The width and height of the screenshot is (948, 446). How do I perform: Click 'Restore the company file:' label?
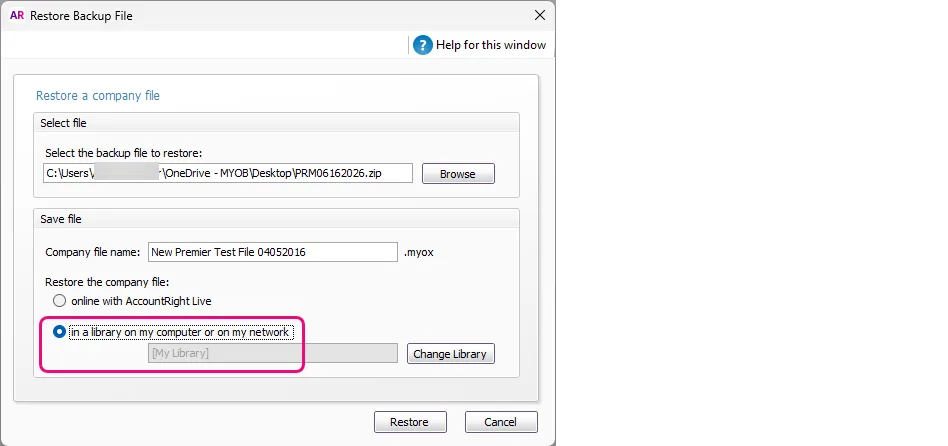tap(107, 282)
